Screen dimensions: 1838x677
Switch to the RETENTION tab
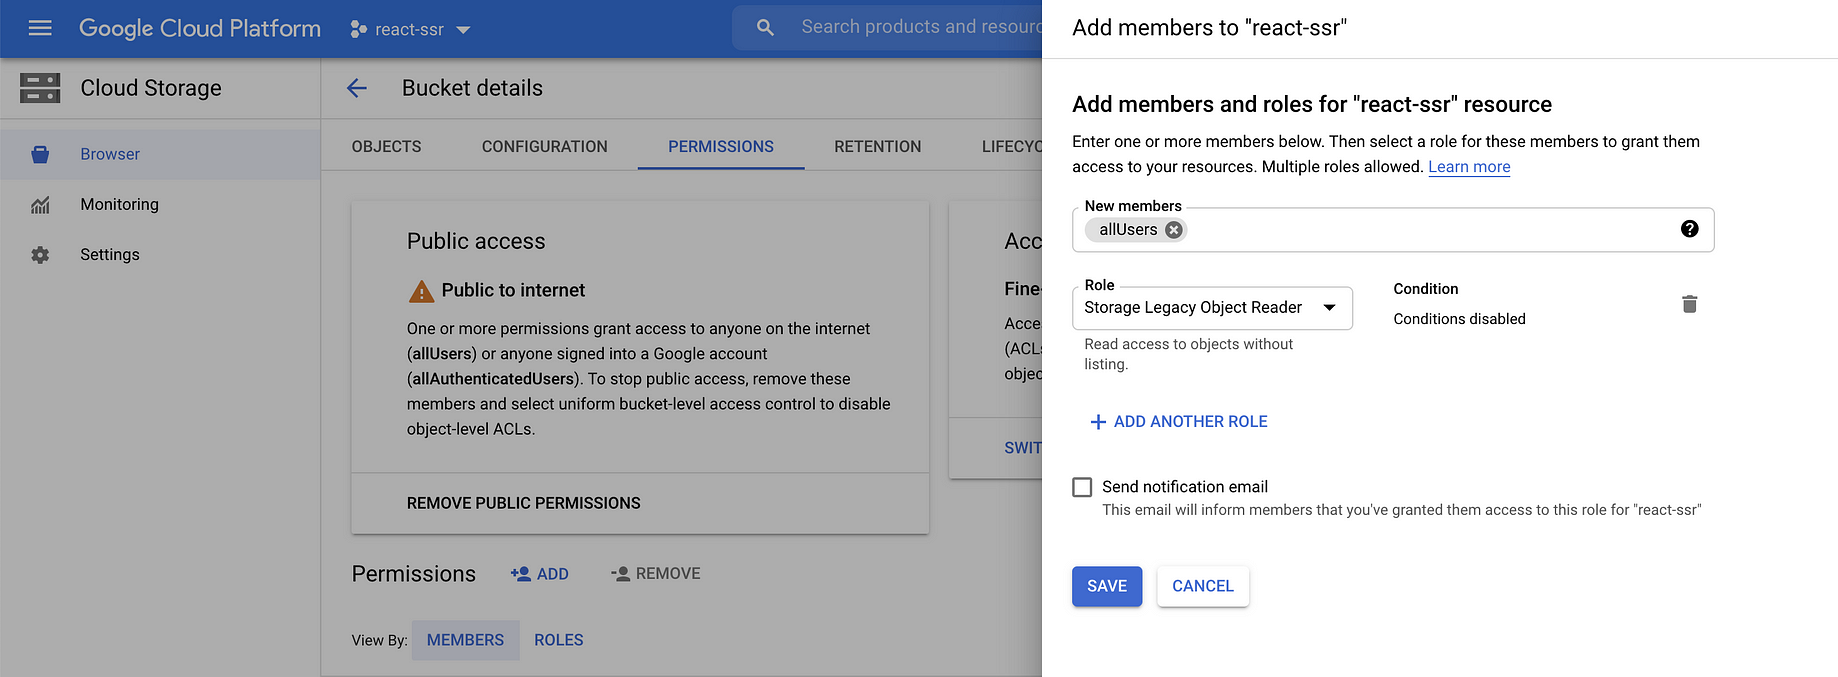click(x=877, y=146)
